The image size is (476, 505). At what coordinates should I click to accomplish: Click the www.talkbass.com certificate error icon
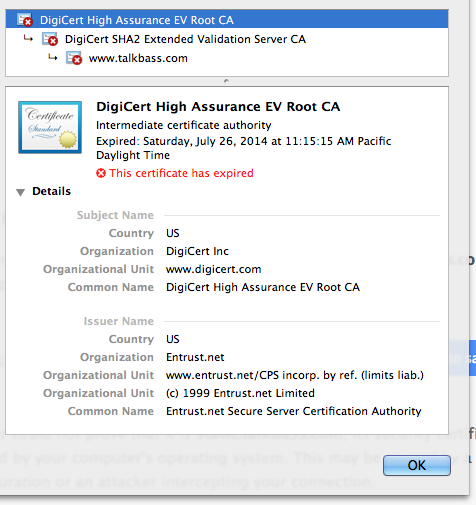tap(74, 58)
